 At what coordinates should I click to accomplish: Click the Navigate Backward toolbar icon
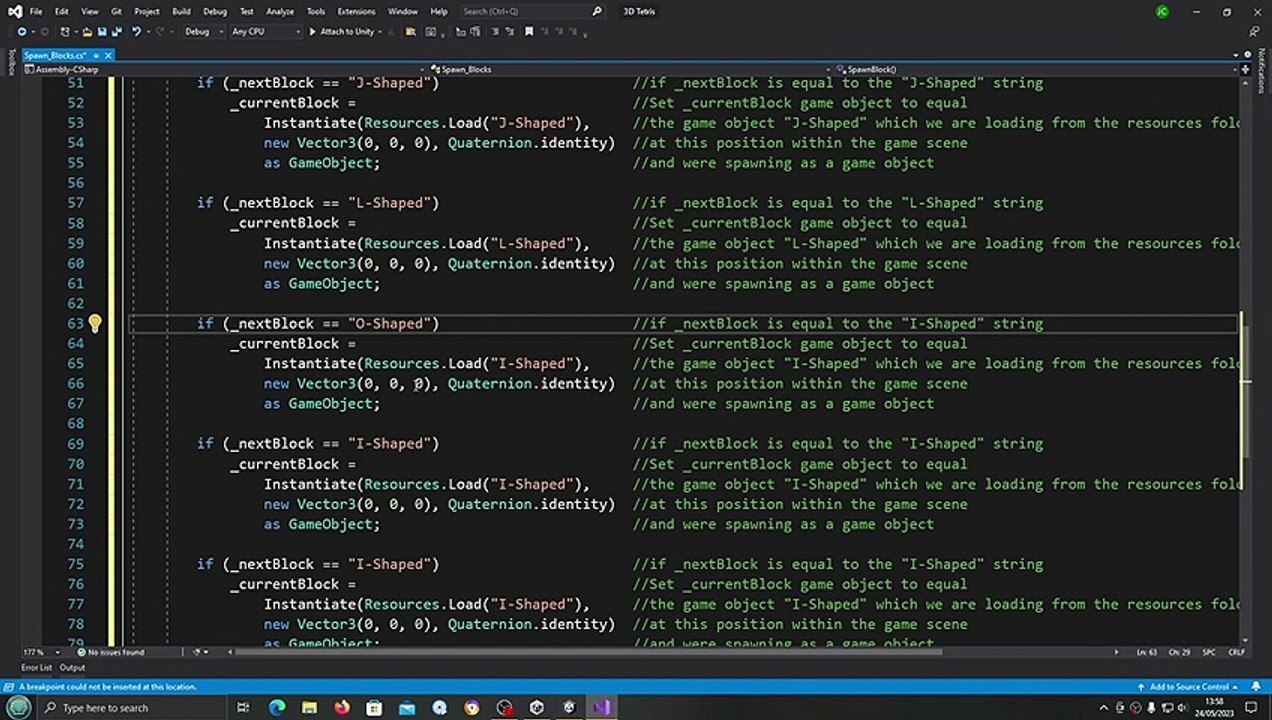pyautogui.click(x=22, y=32)
